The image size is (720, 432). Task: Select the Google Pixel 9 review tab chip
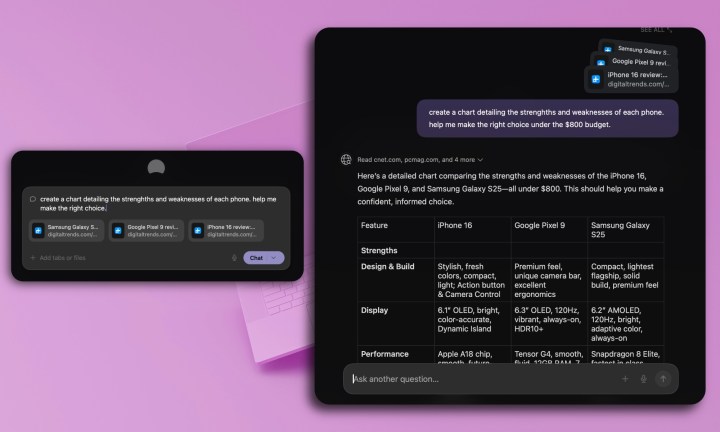tap(146, 231)
